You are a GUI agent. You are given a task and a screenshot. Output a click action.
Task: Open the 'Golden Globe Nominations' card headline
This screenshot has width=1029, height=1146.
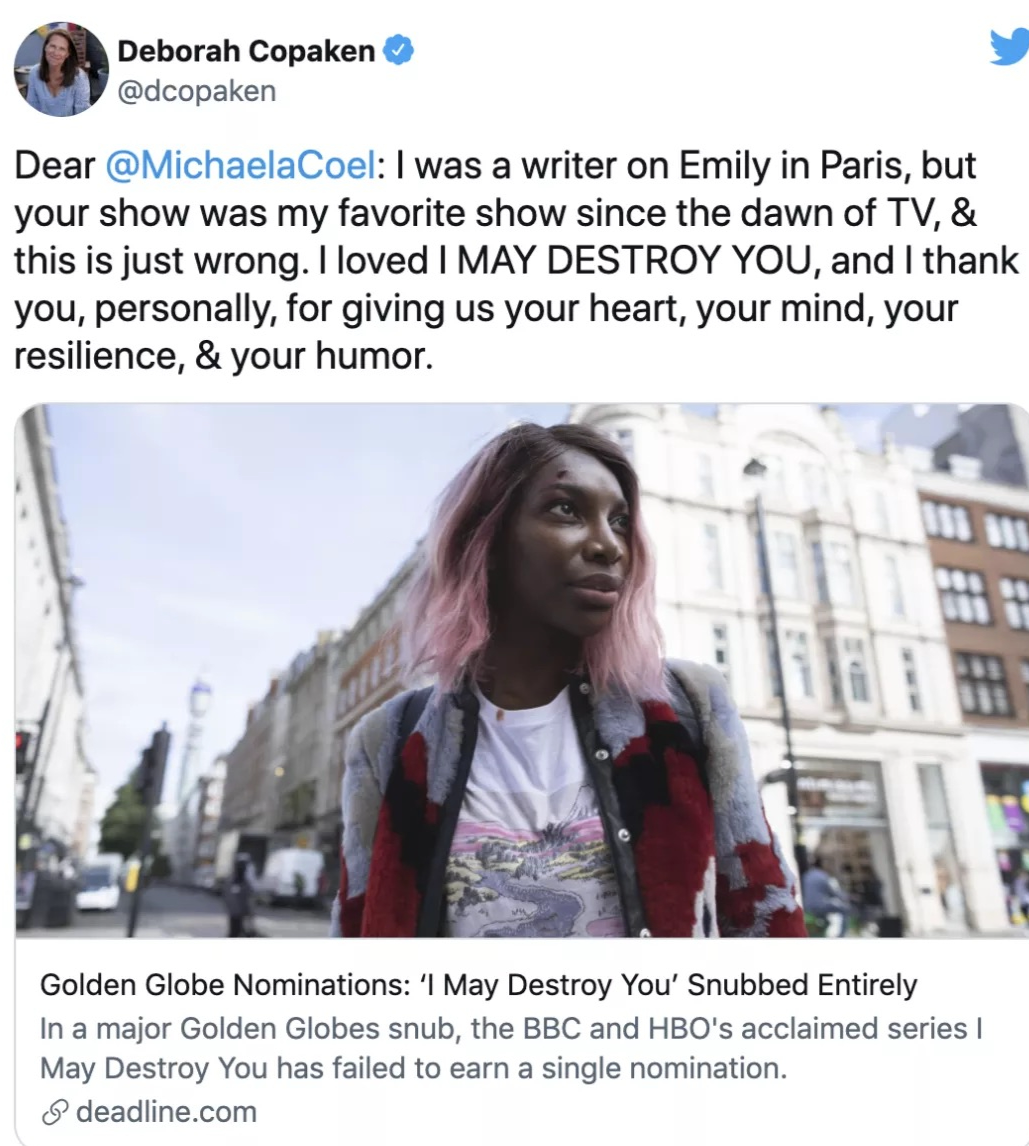pyautogui.click(x=478, y=984)
